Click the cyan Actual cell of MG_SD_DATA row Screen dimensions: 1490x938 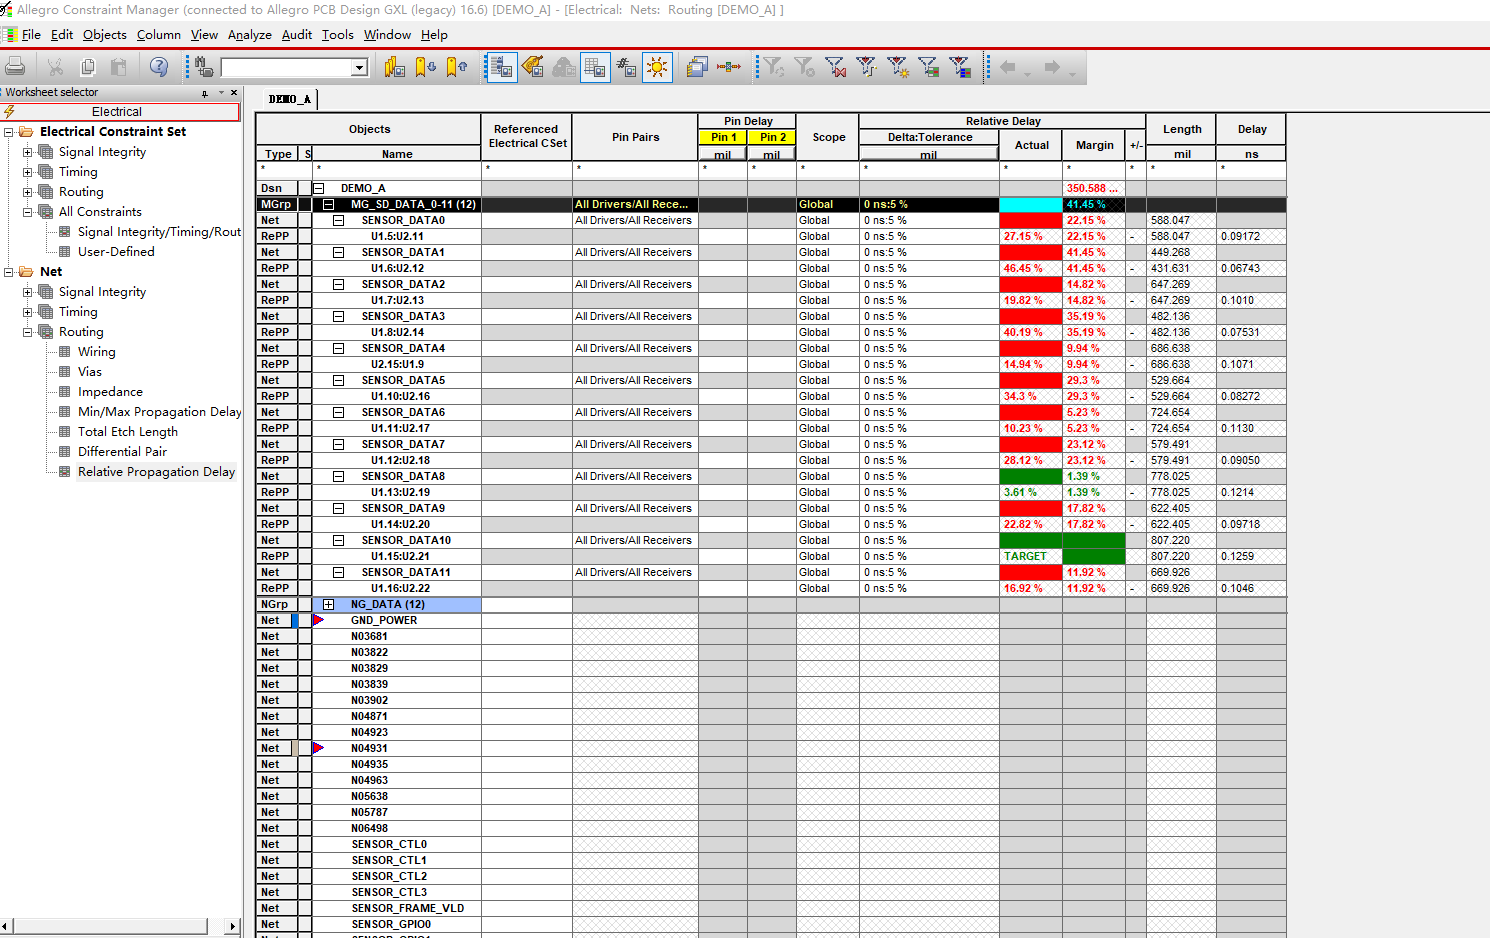(x=1031, y=204)
